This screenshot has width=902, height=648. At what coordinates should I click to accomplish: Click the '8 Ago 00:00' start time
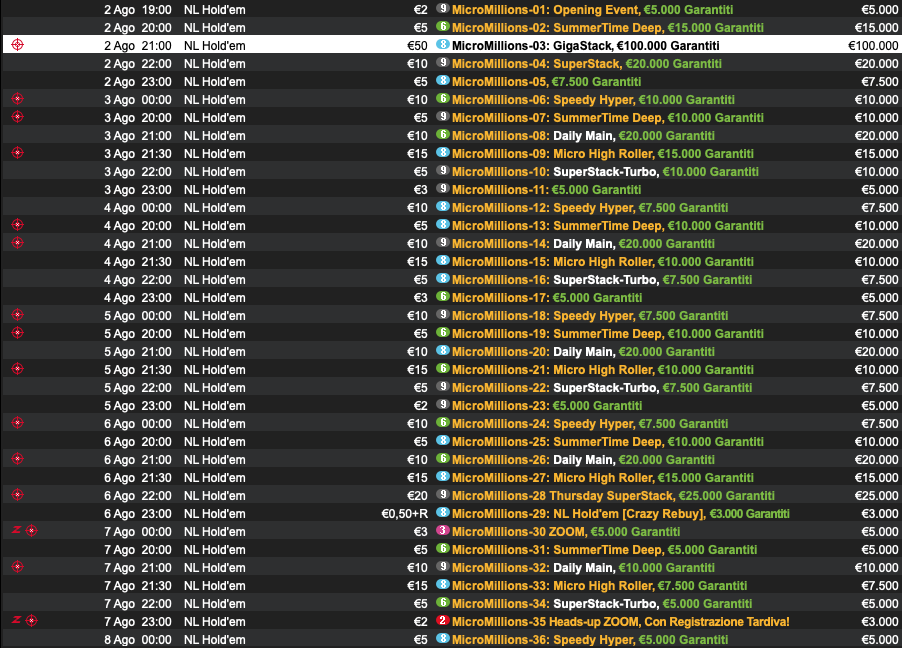point(137,640)
